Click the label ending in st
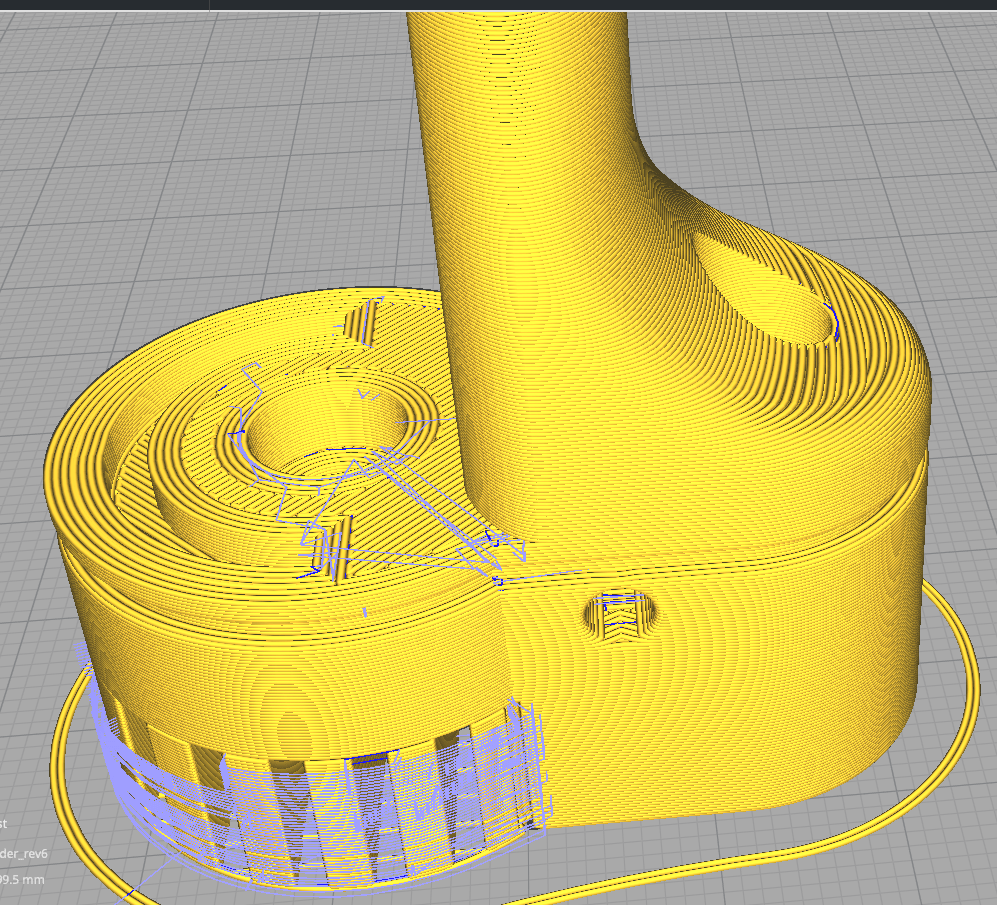Image resolution: width=997 pixels, height=905 pixels. [x=5, y=825]
